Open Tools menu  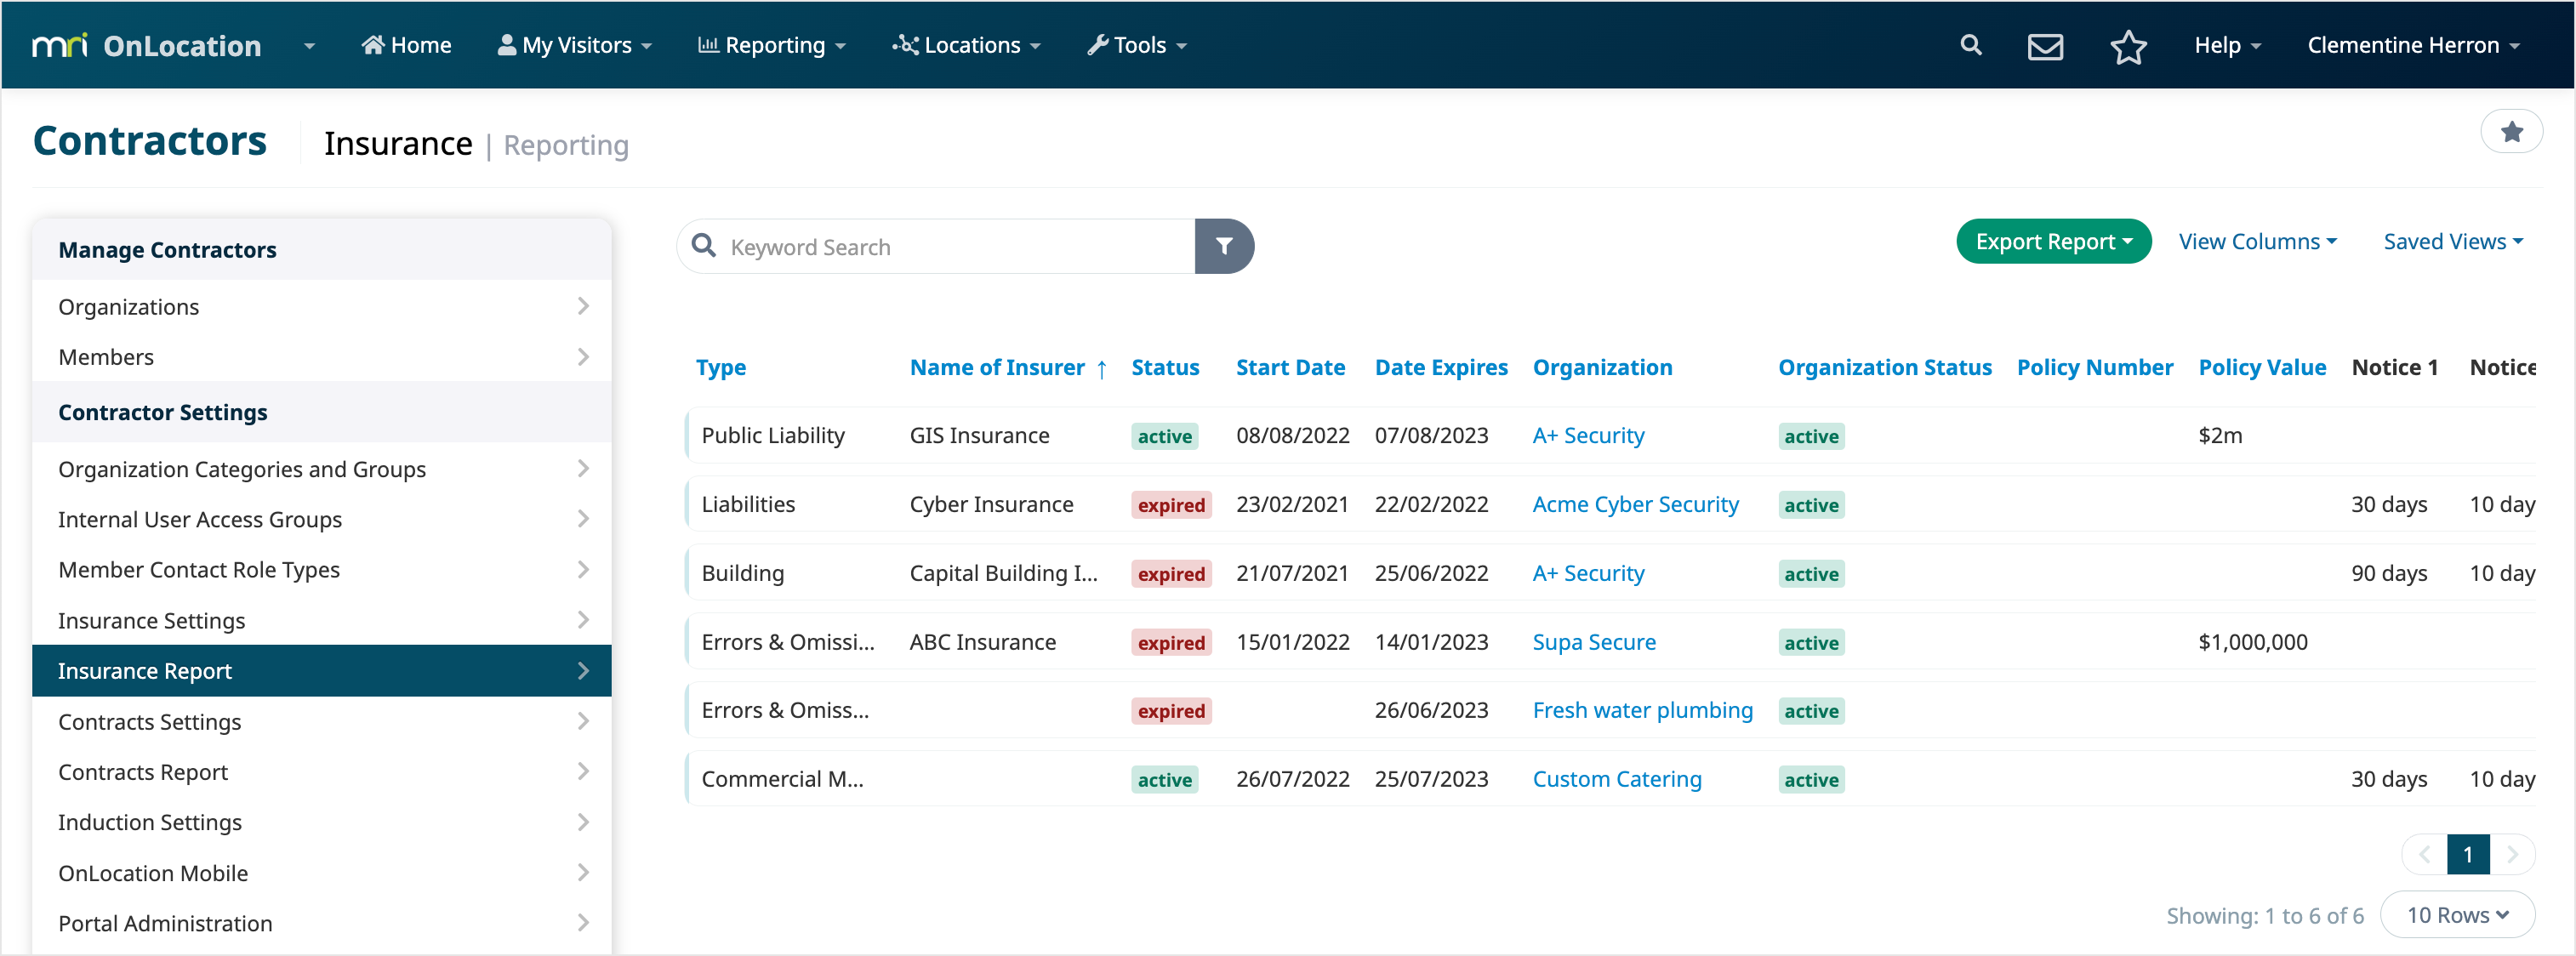(1137, 45)
